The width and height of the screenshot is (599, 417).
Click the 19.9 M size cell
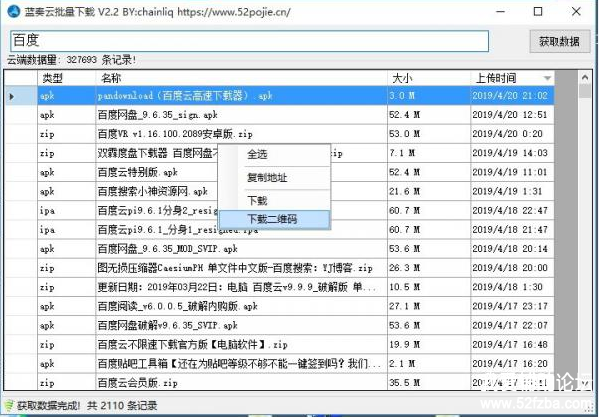429,344
